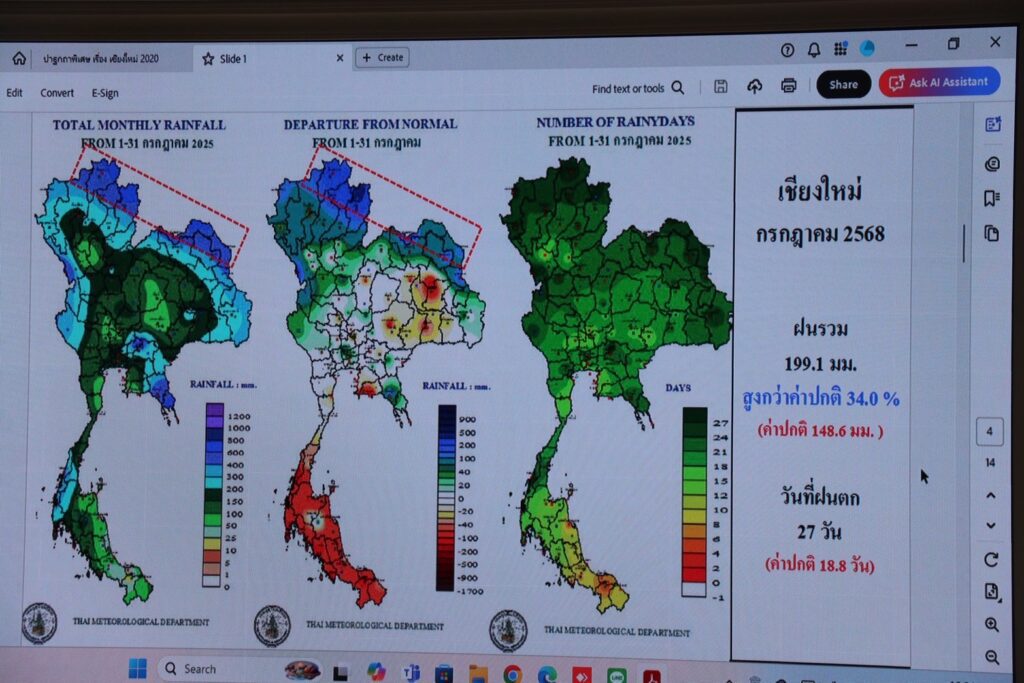Screen dimensions: 1024x683
Task: Click the Home icon in tab bar
Action: click(x=19, y=59)
